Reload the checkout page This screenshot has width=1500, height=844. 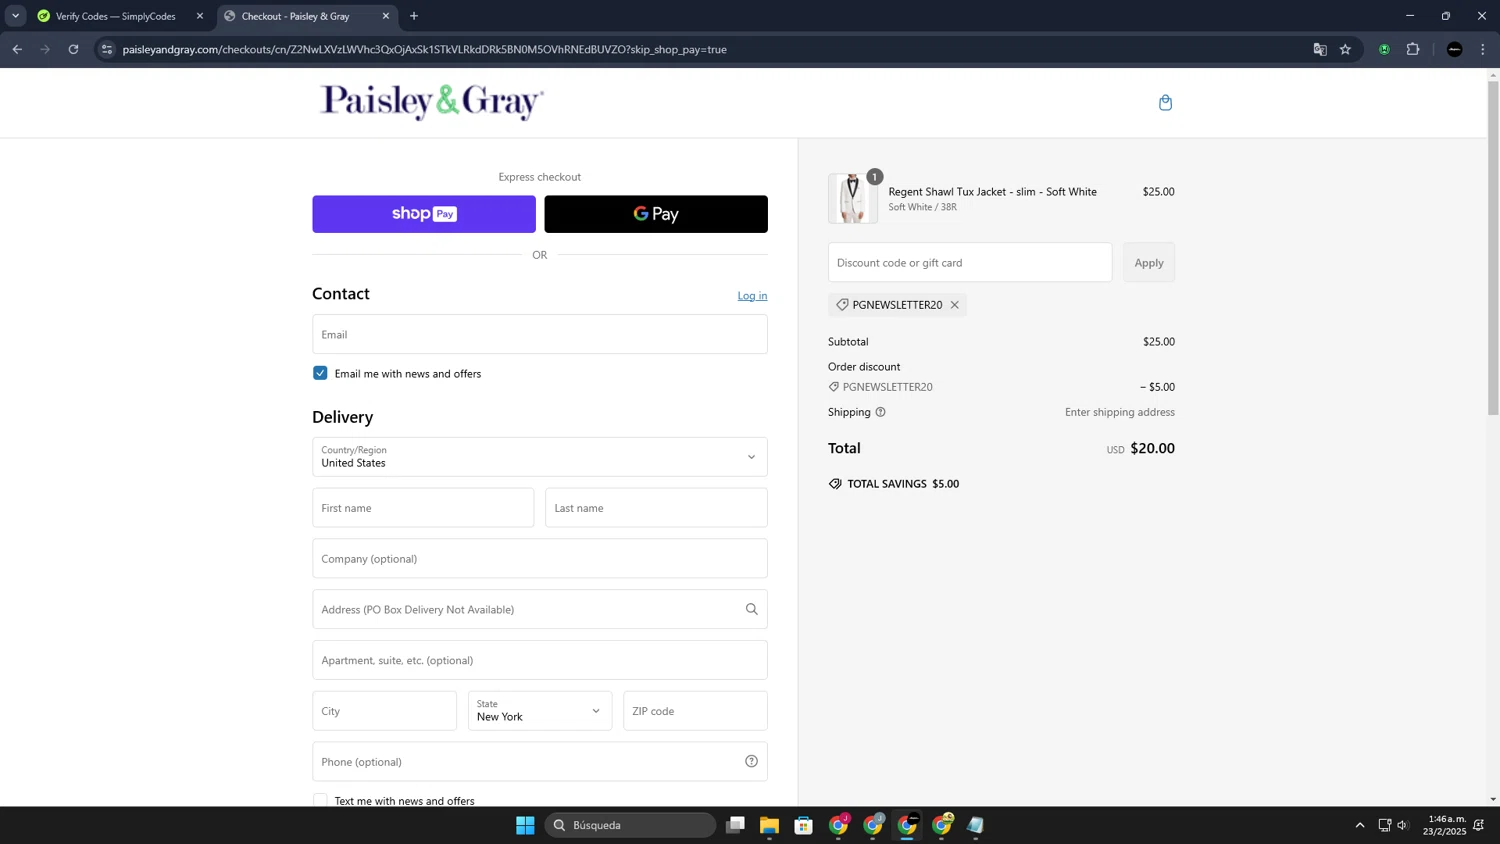tap(73, 49)
